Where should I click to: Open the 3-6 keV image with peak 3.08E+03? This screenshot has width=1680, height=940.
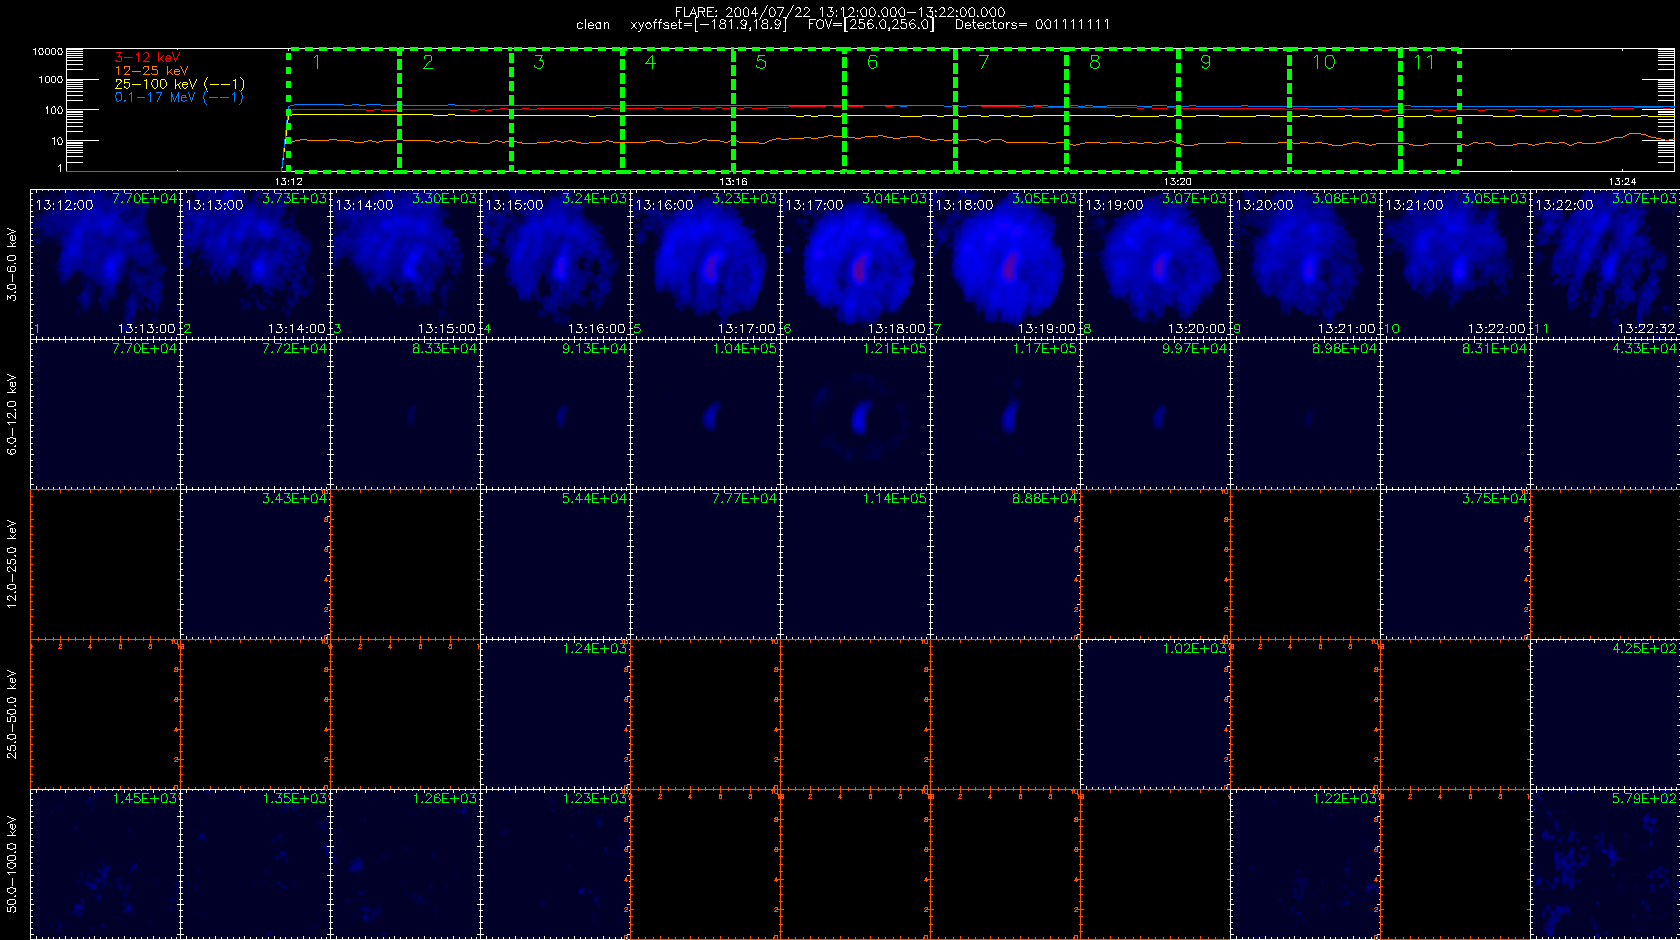tap(1305, 264)
